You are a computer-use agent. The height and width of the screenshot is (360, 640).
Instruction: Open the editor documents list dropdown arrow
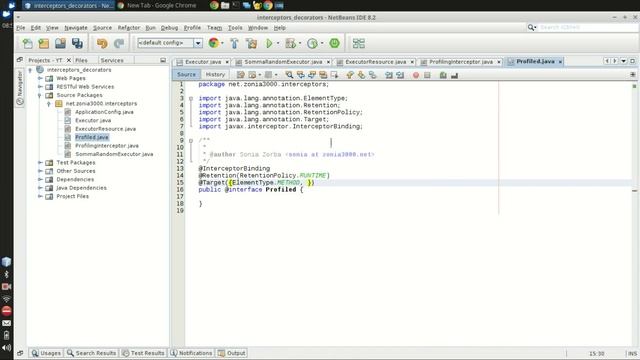pyautogui.click(x=624, y=61)
